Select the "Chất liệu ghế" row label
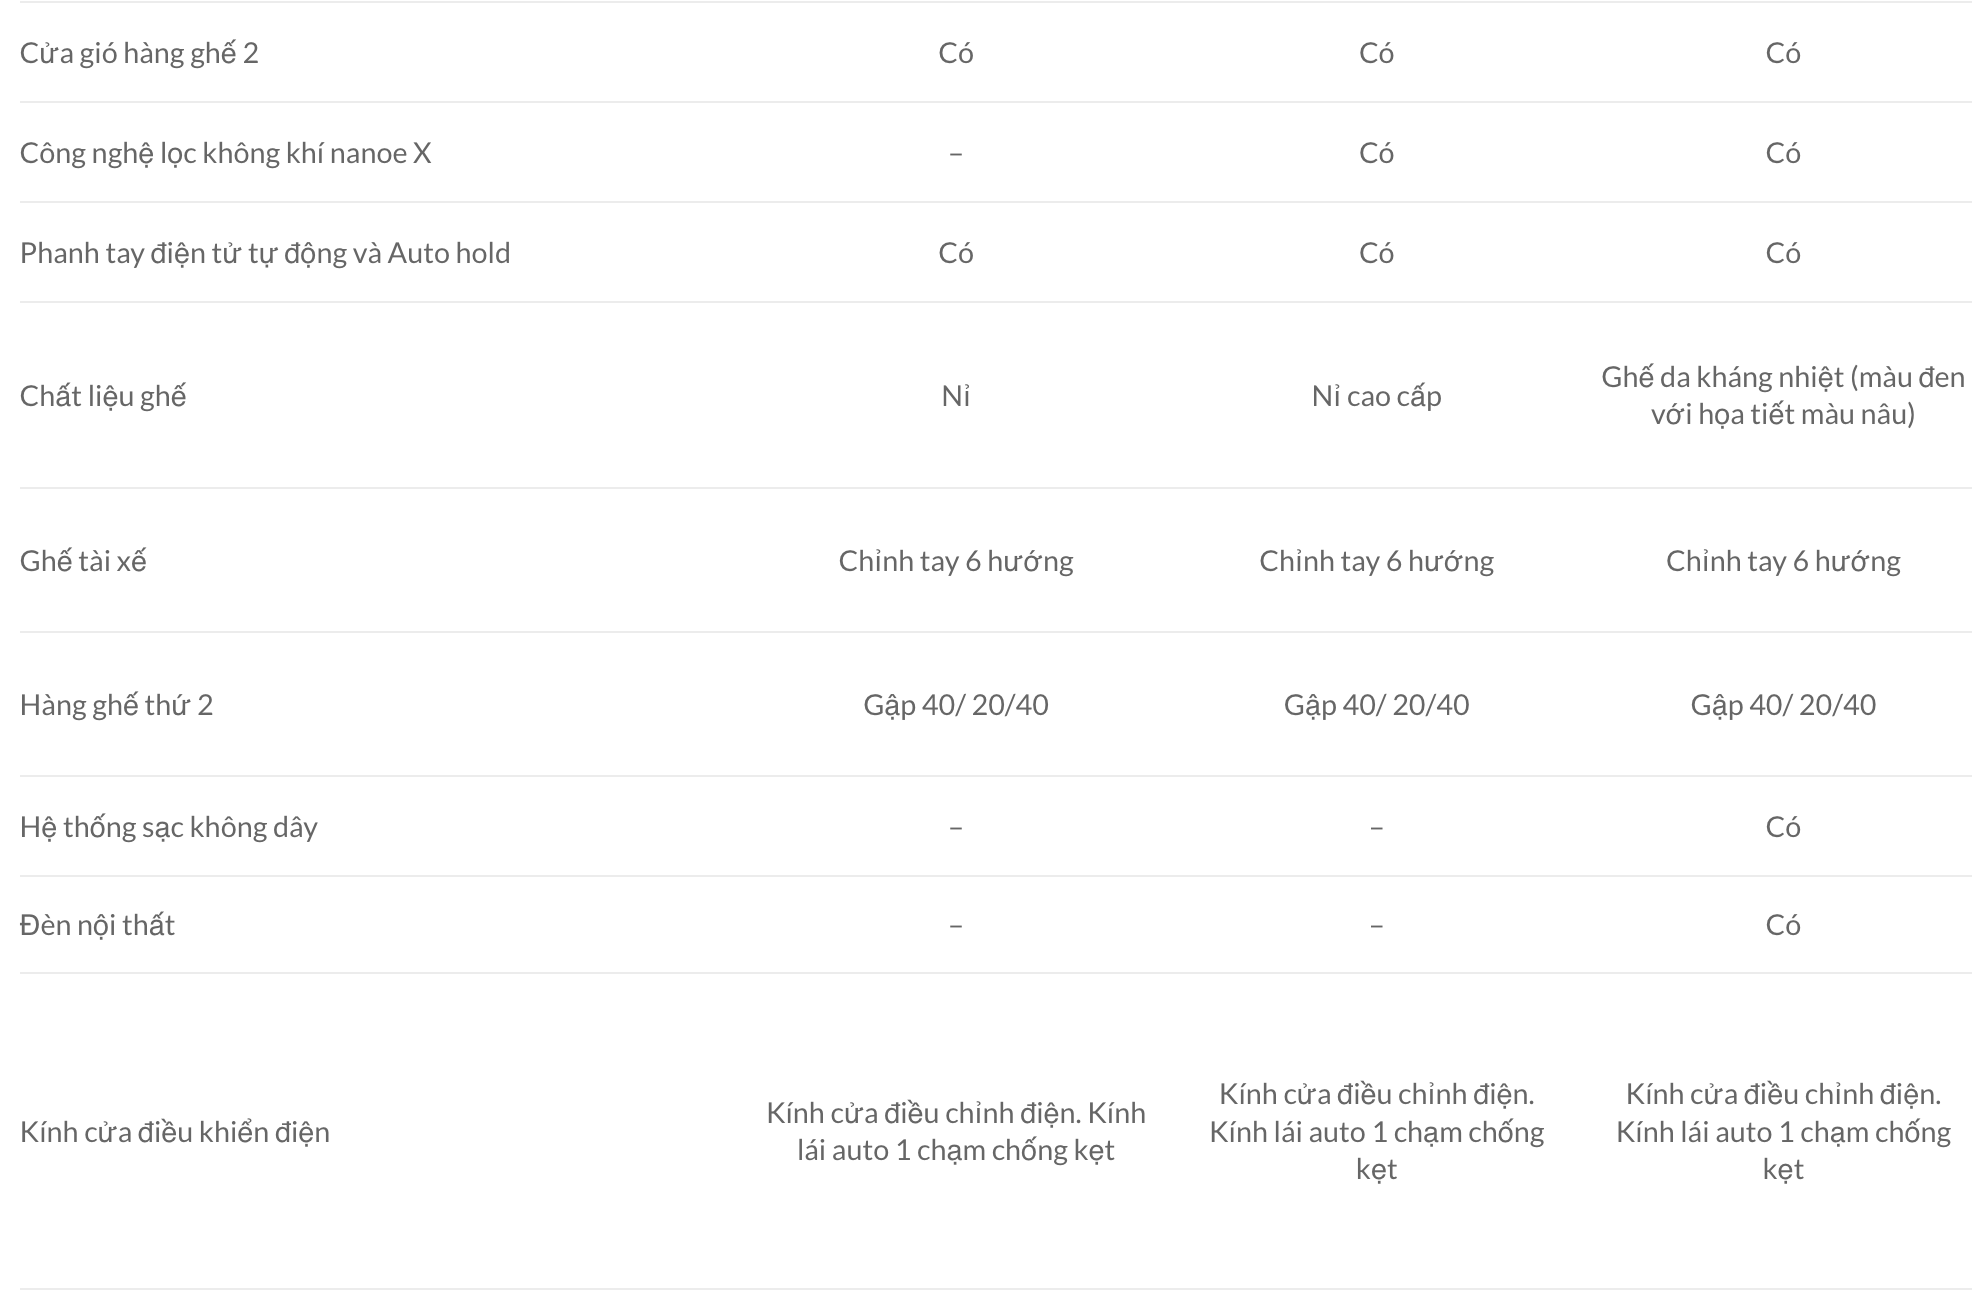The width and height of the screenshot is (1986, 1290). tap(103, 396)
